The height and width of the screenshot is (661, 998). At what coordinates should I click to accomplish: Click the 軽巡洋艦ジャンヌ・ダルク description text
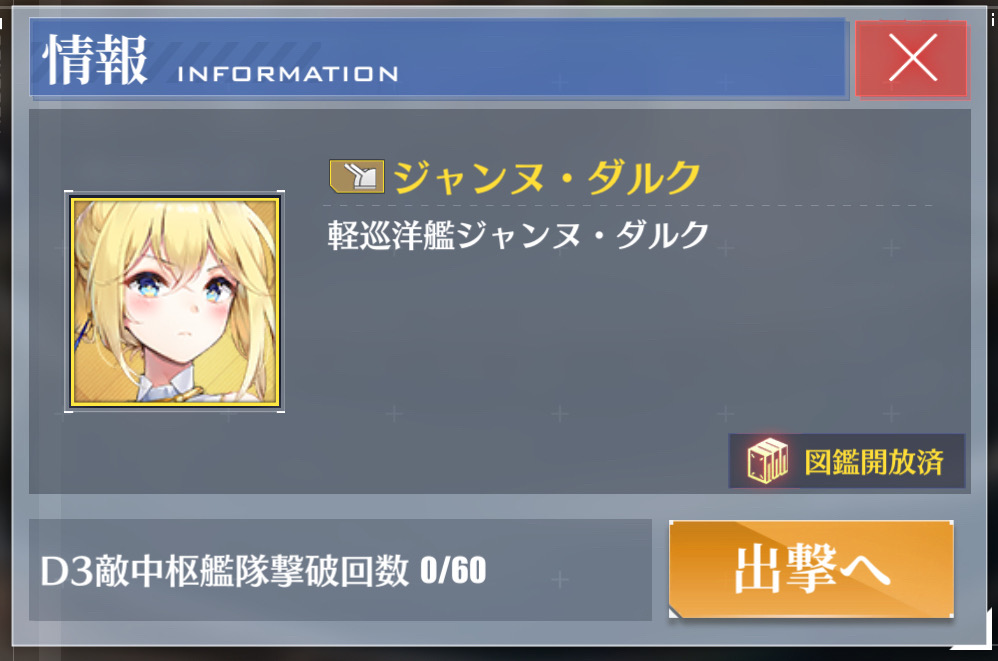517,235
